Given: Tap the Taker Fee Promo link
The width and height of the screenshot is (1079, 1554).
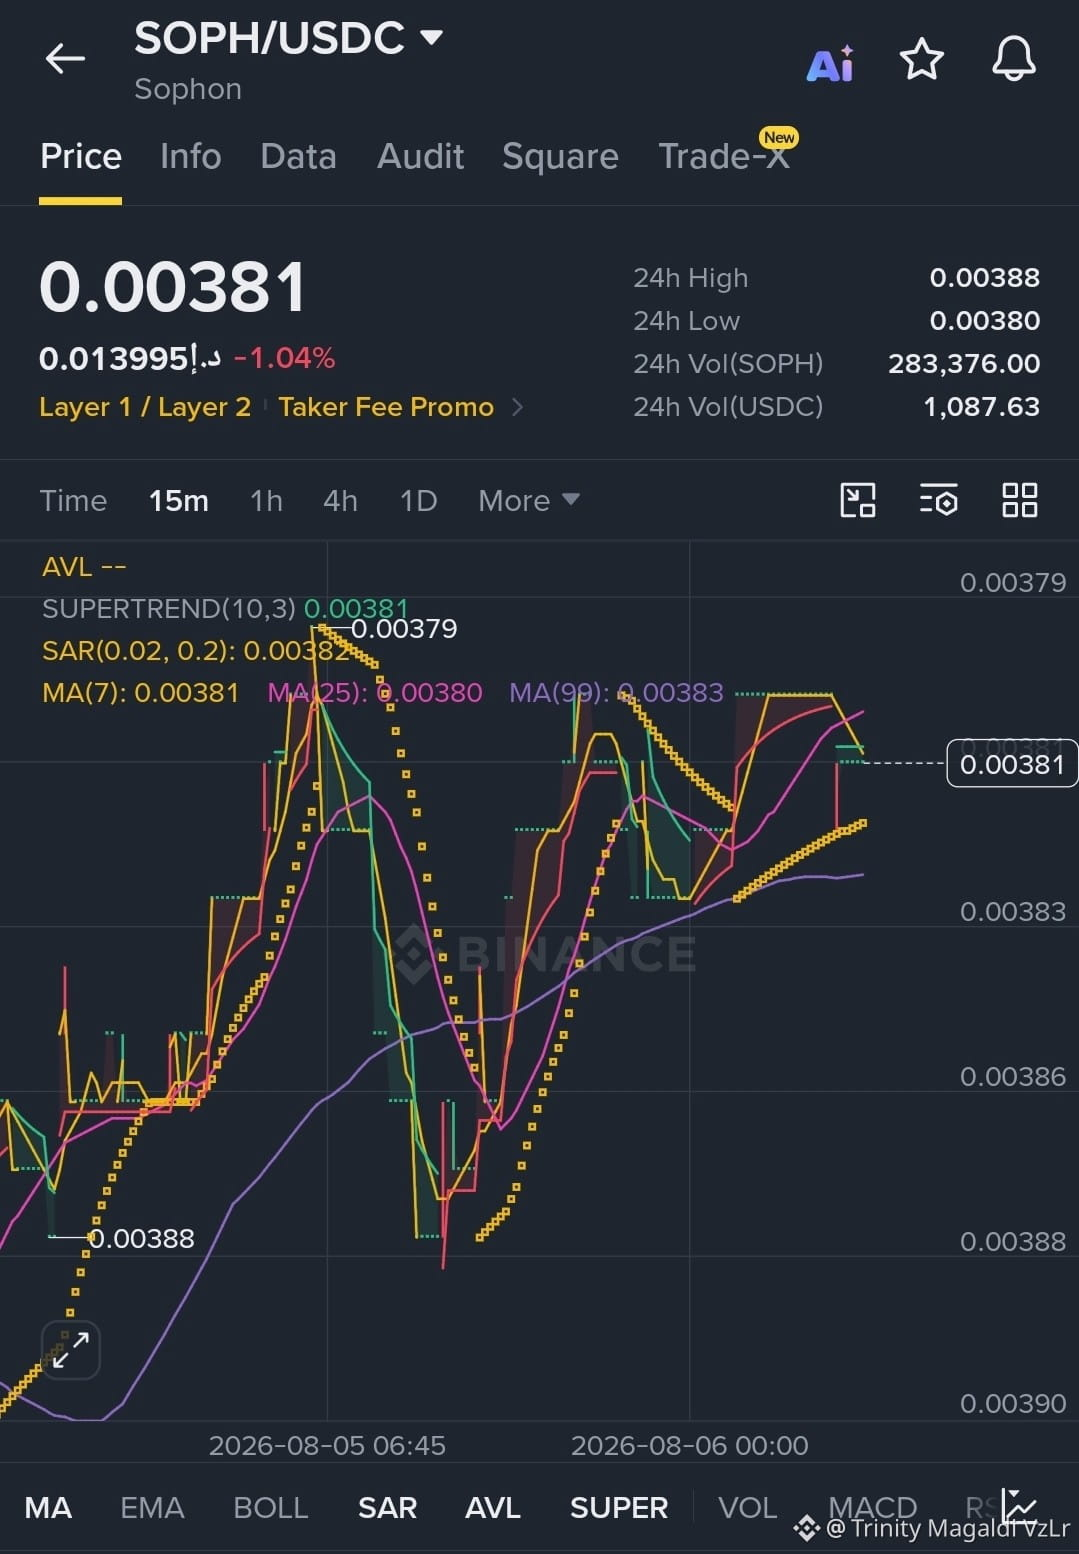Looking at the screenshot, I should [x=386, y=407].
